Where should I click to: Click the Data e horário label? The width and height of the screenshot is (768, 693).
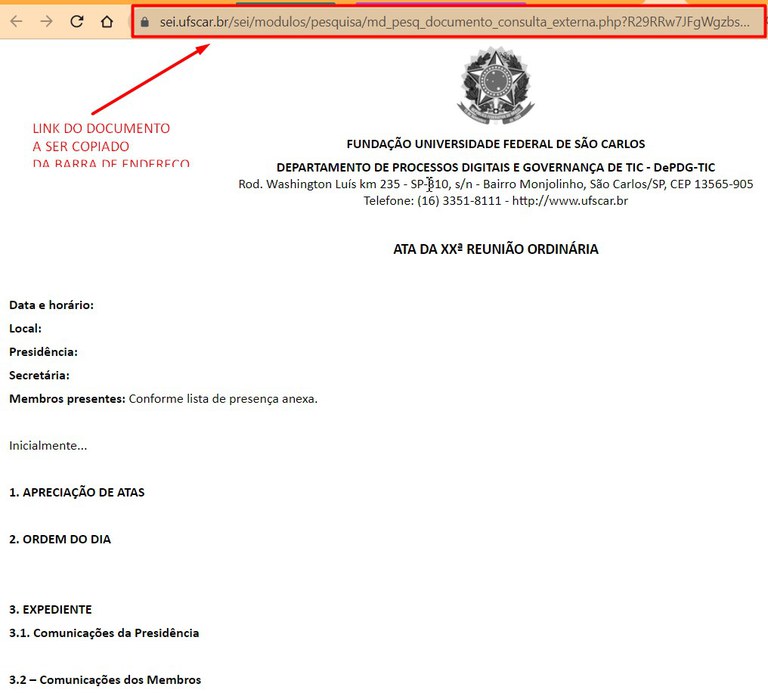51,305
